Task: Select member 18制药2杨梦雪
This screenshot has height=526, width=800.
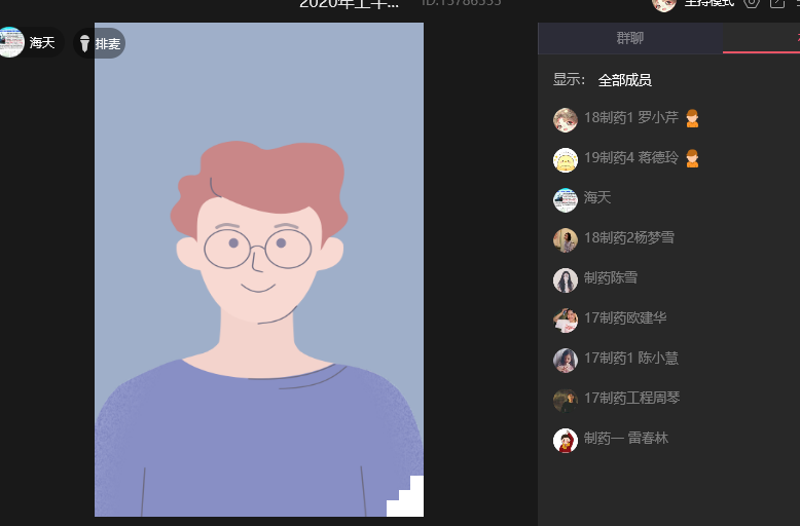Action: pyautogui.click(x=628, y=238)
